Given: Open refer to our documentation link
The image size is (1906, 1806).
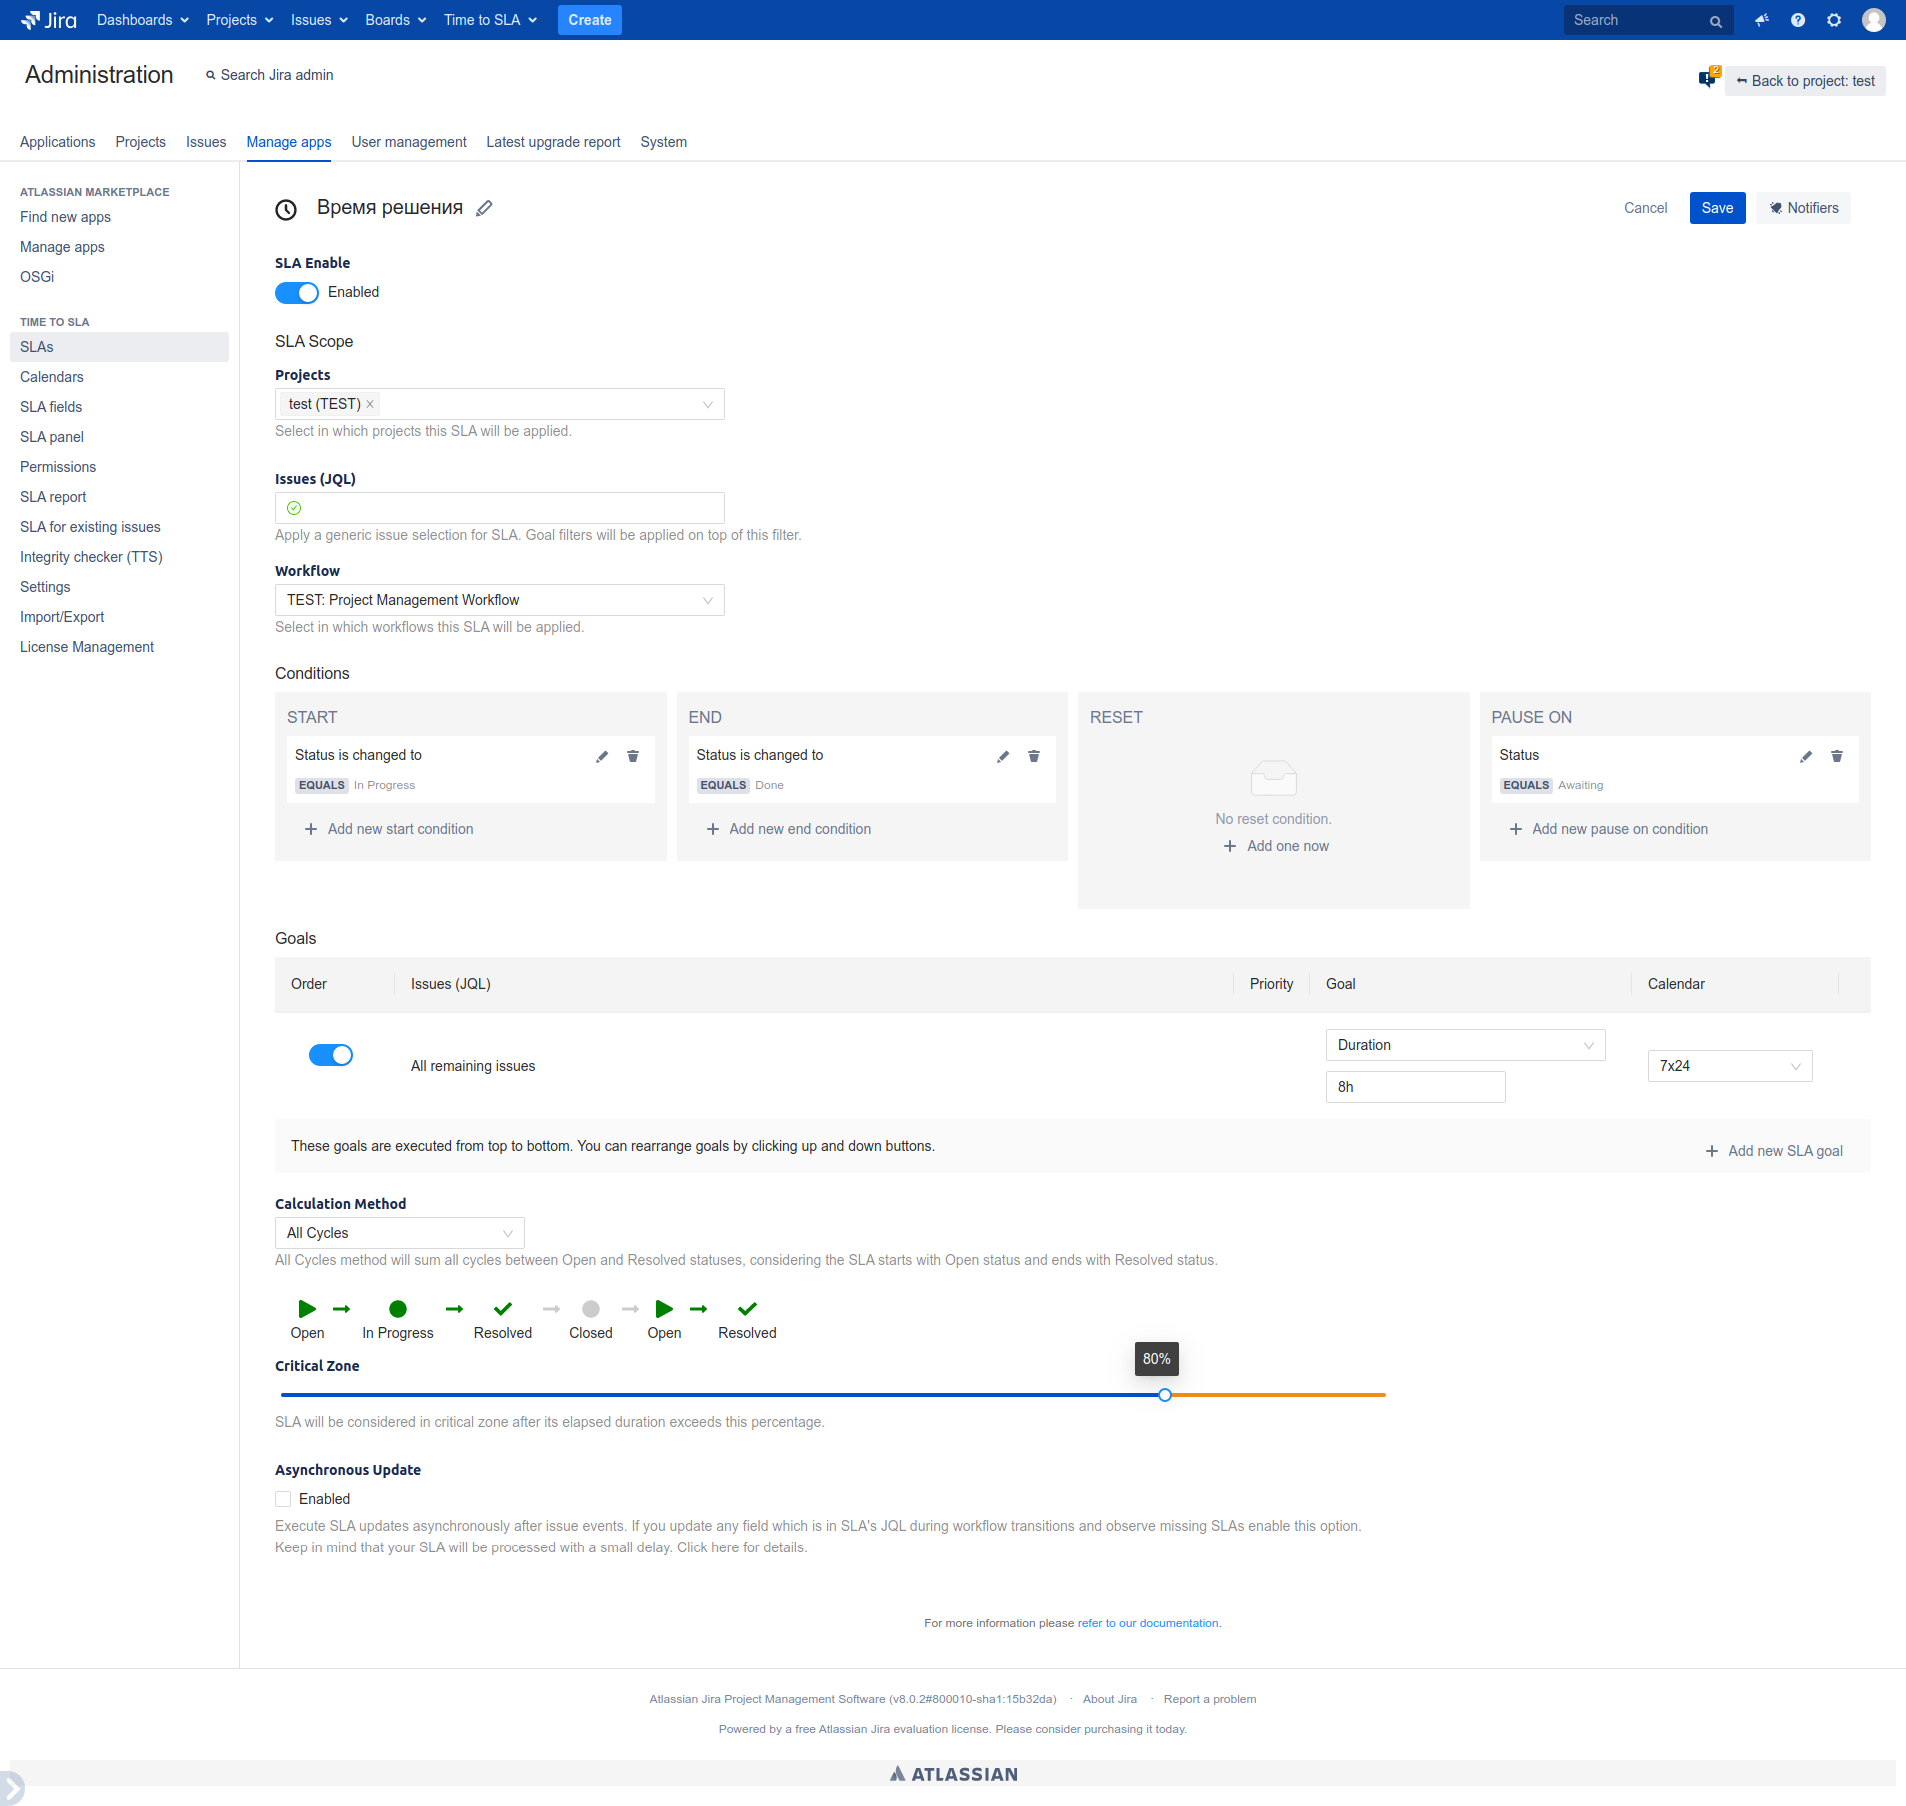Looking at the screenshot, I should coord(1149,1623).
